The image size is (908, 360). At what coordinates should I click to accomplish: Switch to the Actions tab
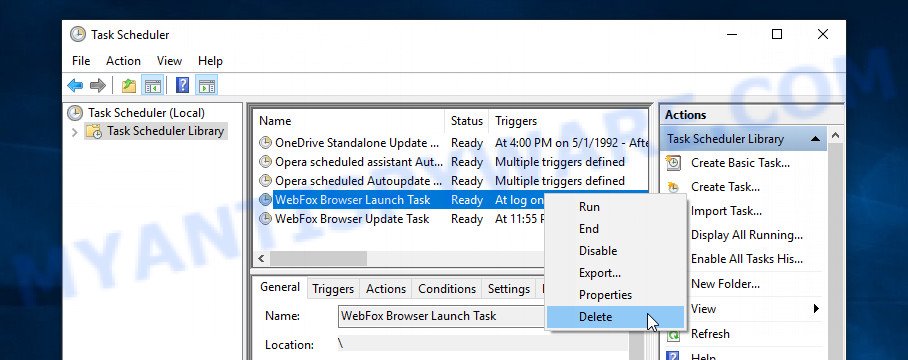pos(386,289)
